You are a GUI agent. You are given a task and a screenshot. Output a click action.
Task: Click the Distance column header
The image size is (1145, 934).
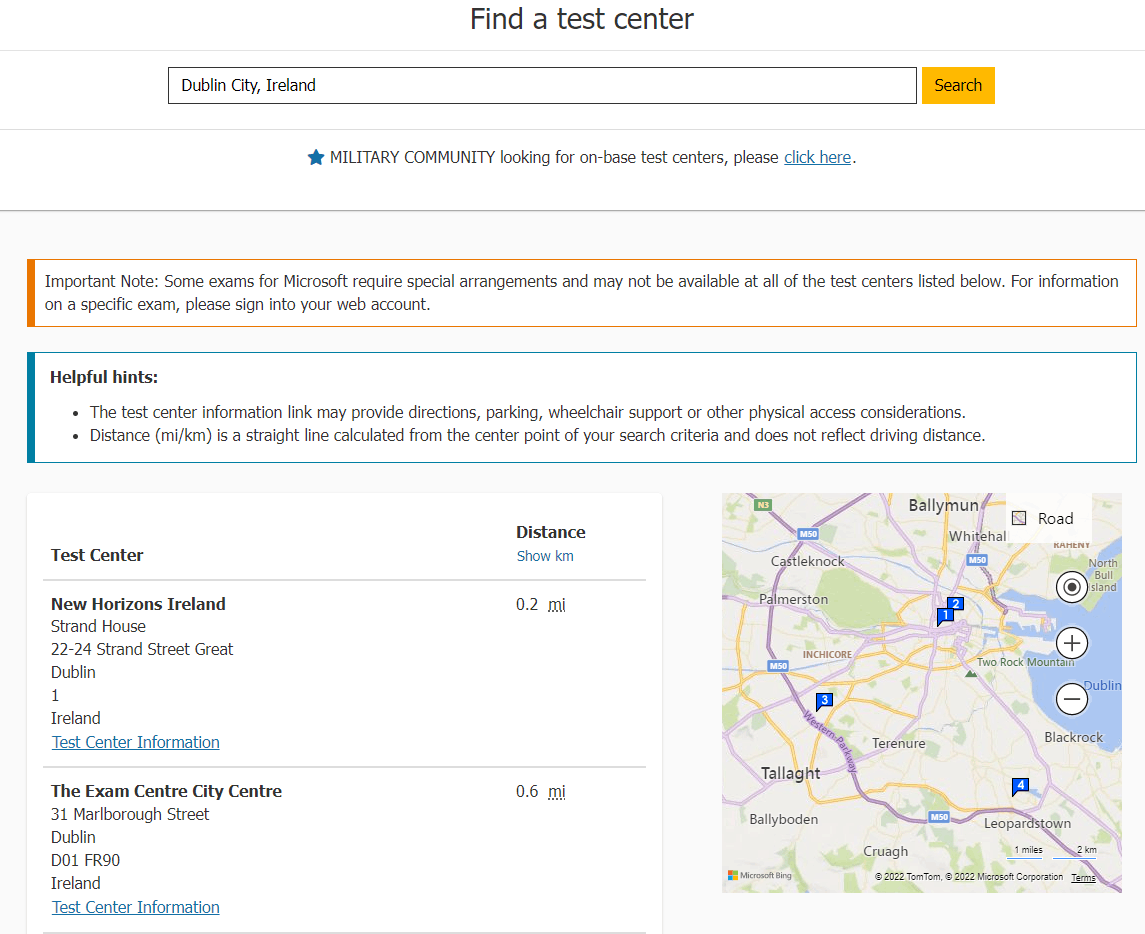point(551,532)
